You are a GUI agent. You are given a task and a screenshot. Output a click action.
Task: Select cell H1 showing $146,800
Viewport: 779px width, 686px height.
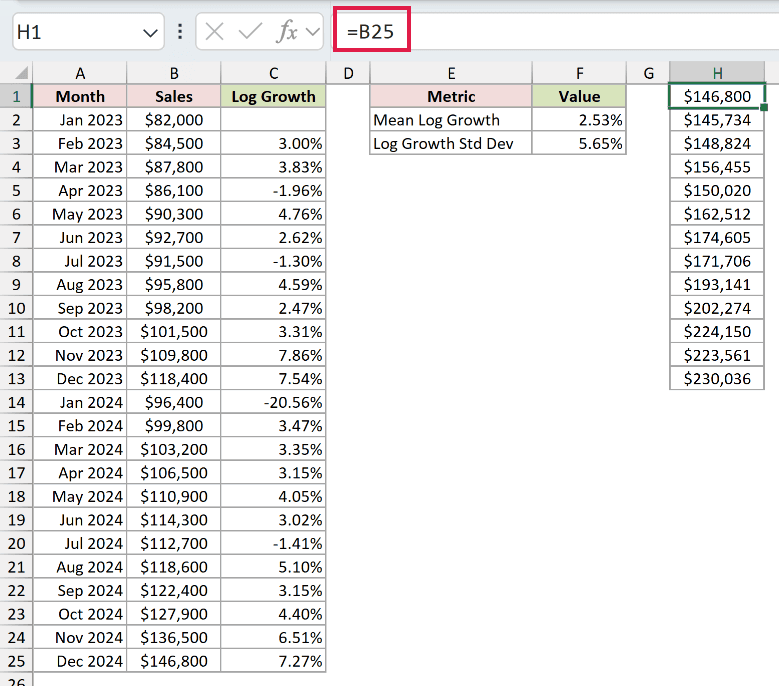[x=717, y=96]
